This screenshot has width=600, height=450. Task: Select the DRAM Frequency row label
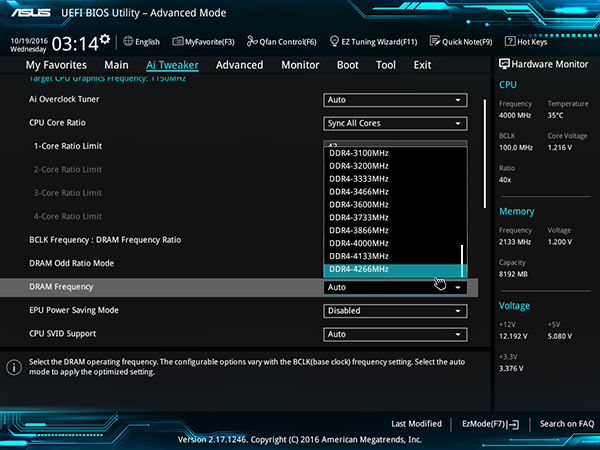[x=61, y=287]
